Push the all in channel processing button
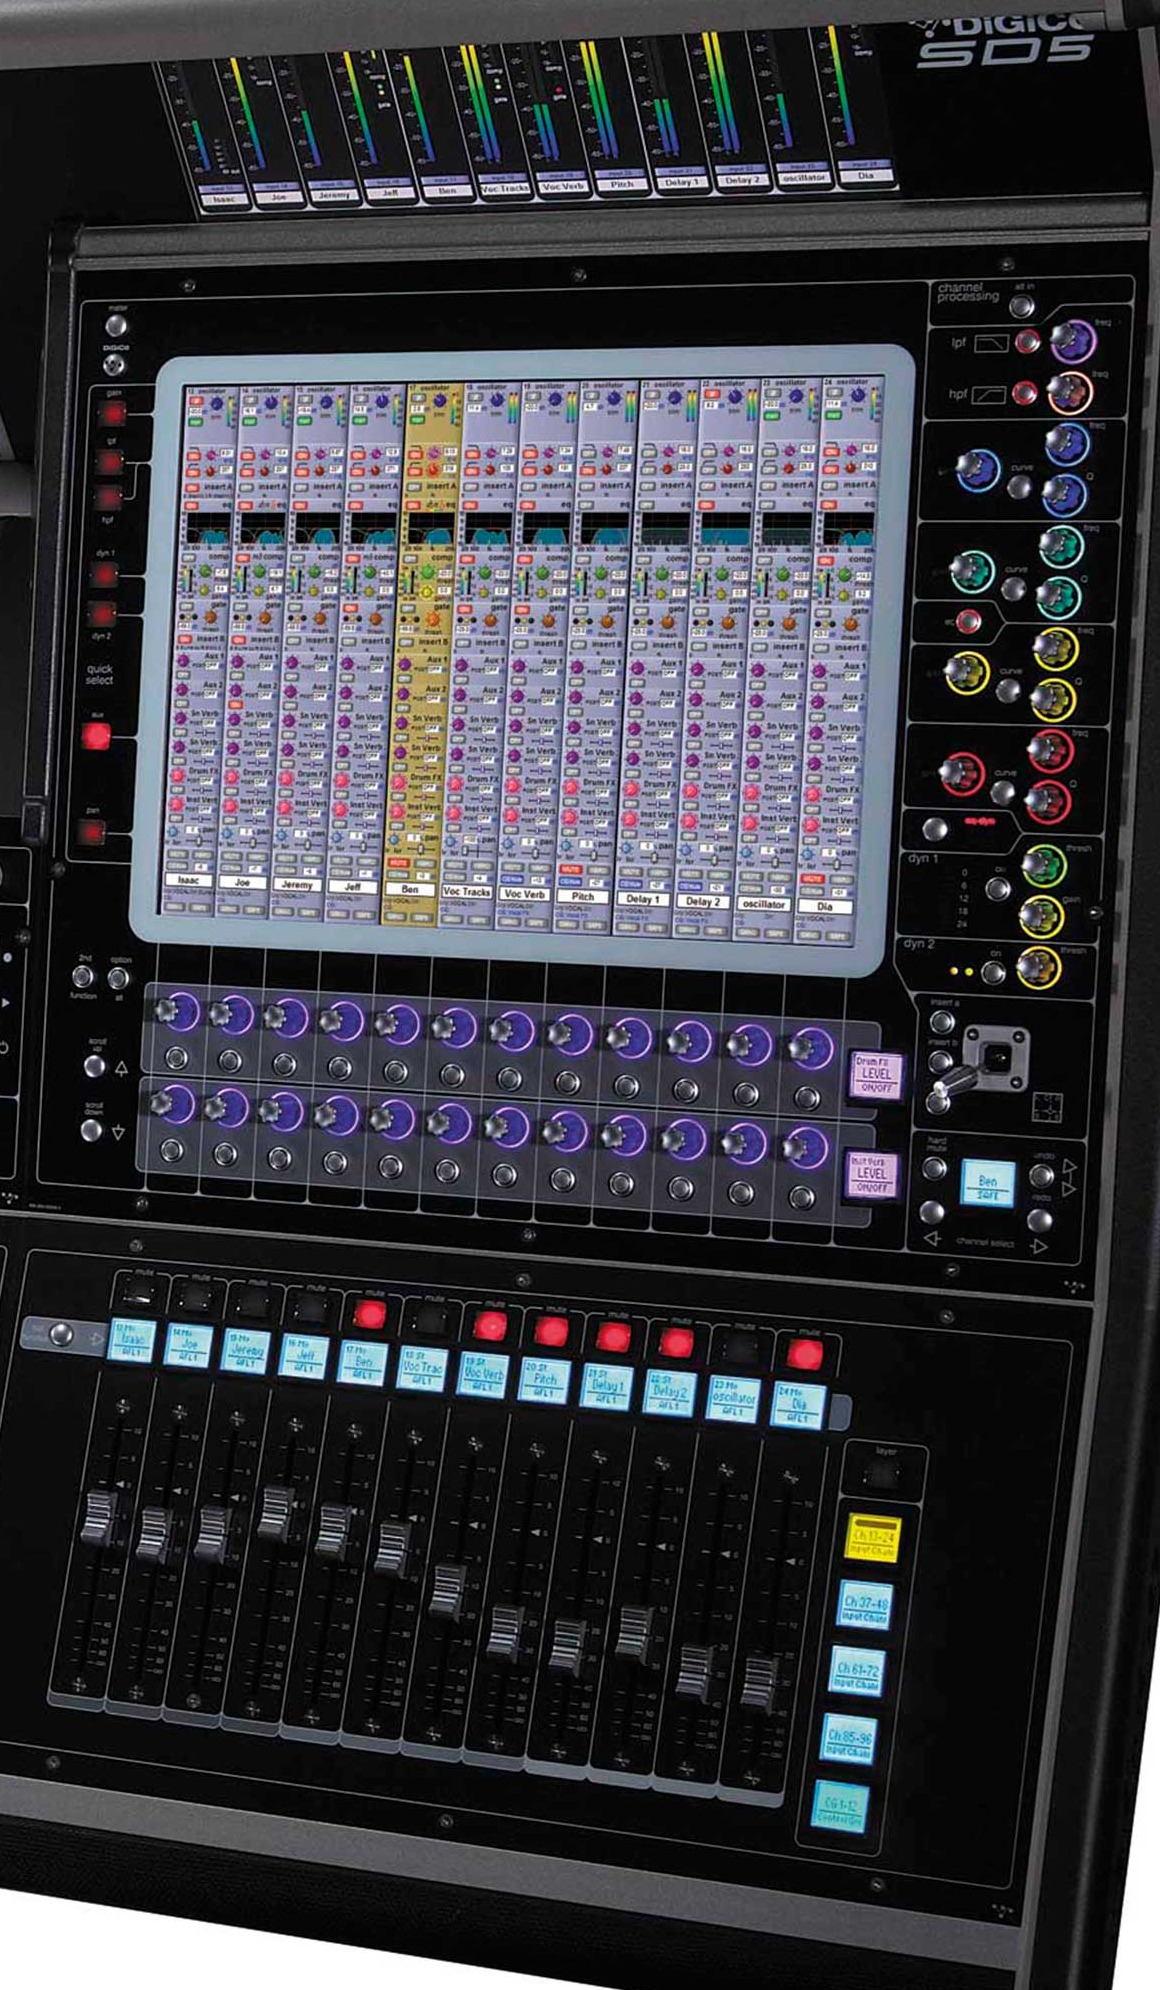The image size is (1160, 1990). click(x=1022, y=306)
